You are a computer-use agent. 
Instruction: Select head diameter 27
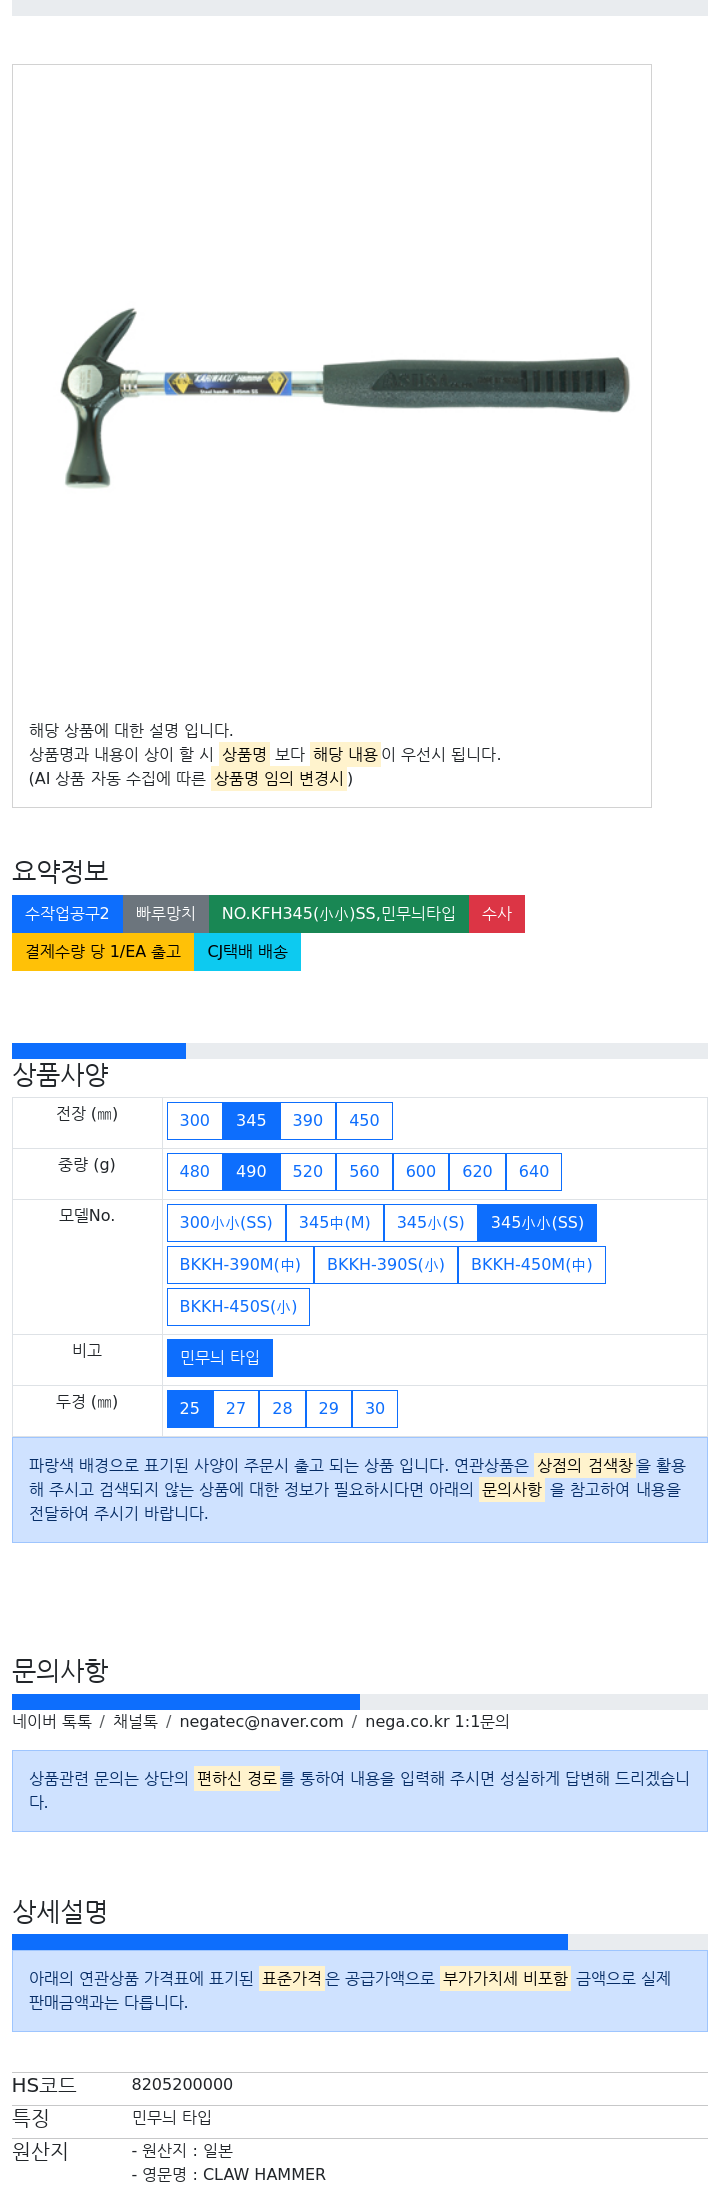coord(236,1408)
